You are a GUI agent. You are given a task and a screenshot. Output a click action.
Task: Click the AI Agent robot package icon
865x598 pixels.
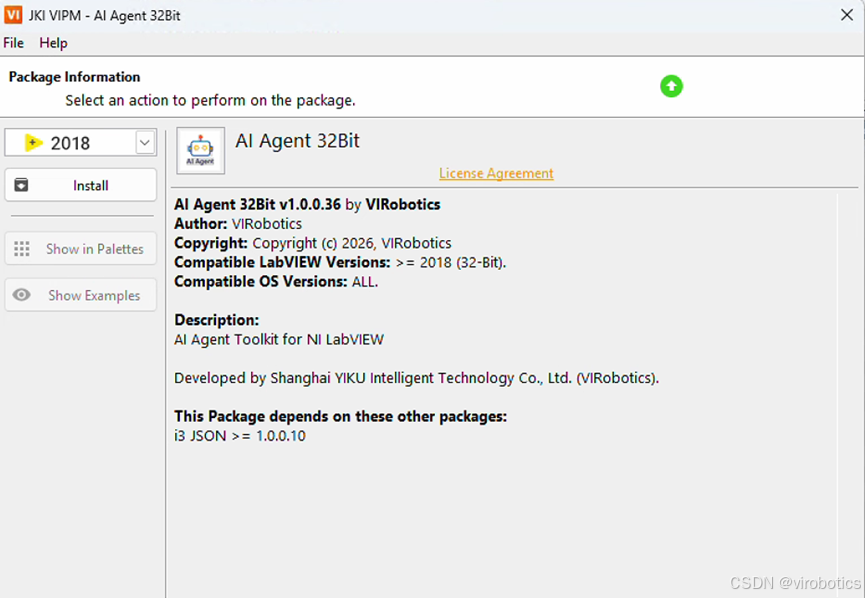pyautogui.click(x=200, y=151)
